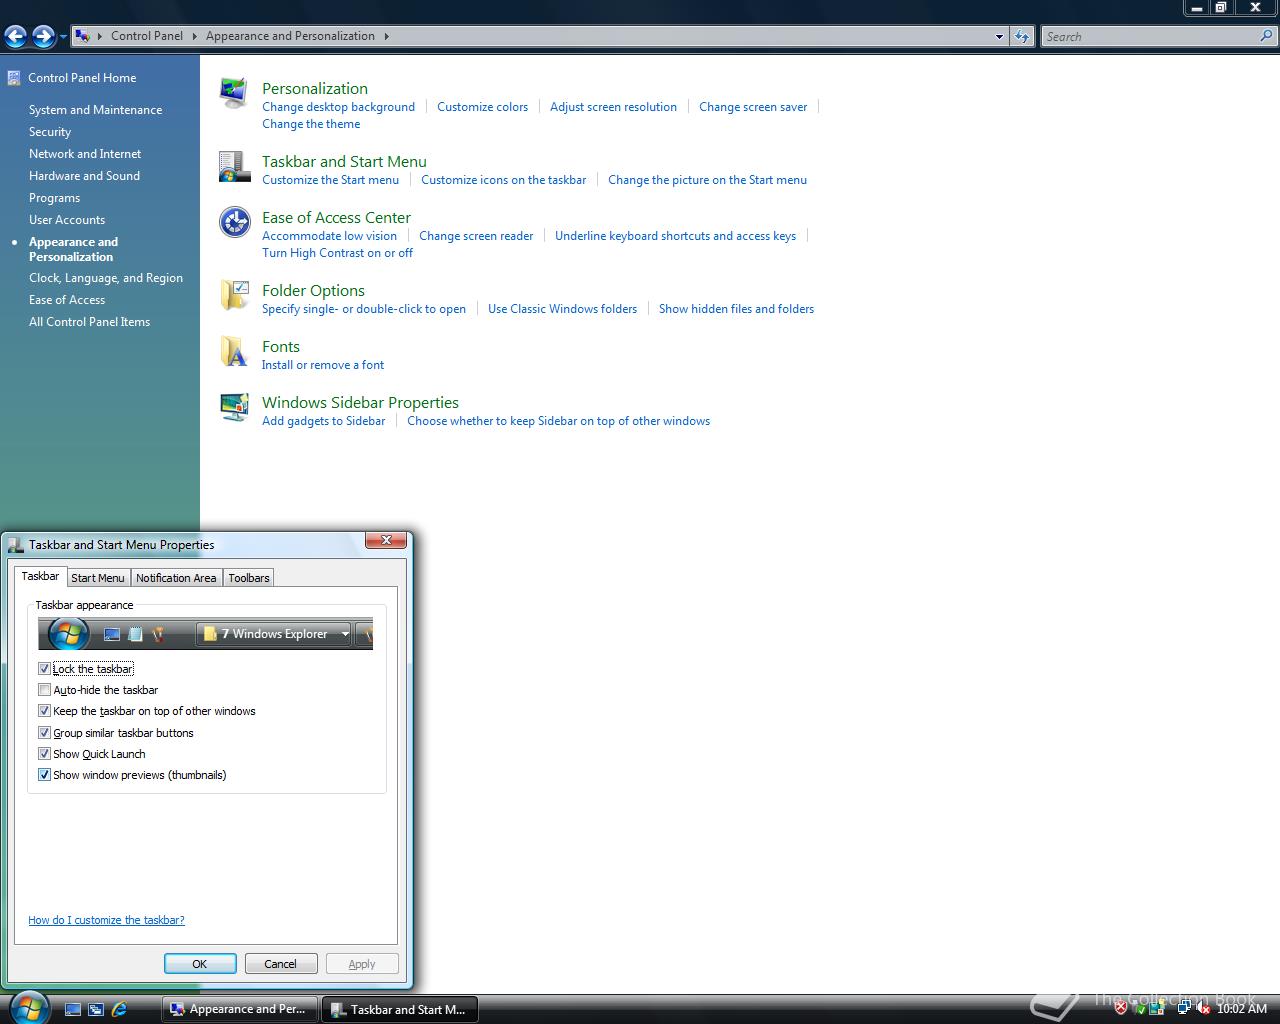Screen dimensions: 1280x1024
Task: Switch to the Start Menu tab
Action: pyautogui.click(x=98, y=578)
